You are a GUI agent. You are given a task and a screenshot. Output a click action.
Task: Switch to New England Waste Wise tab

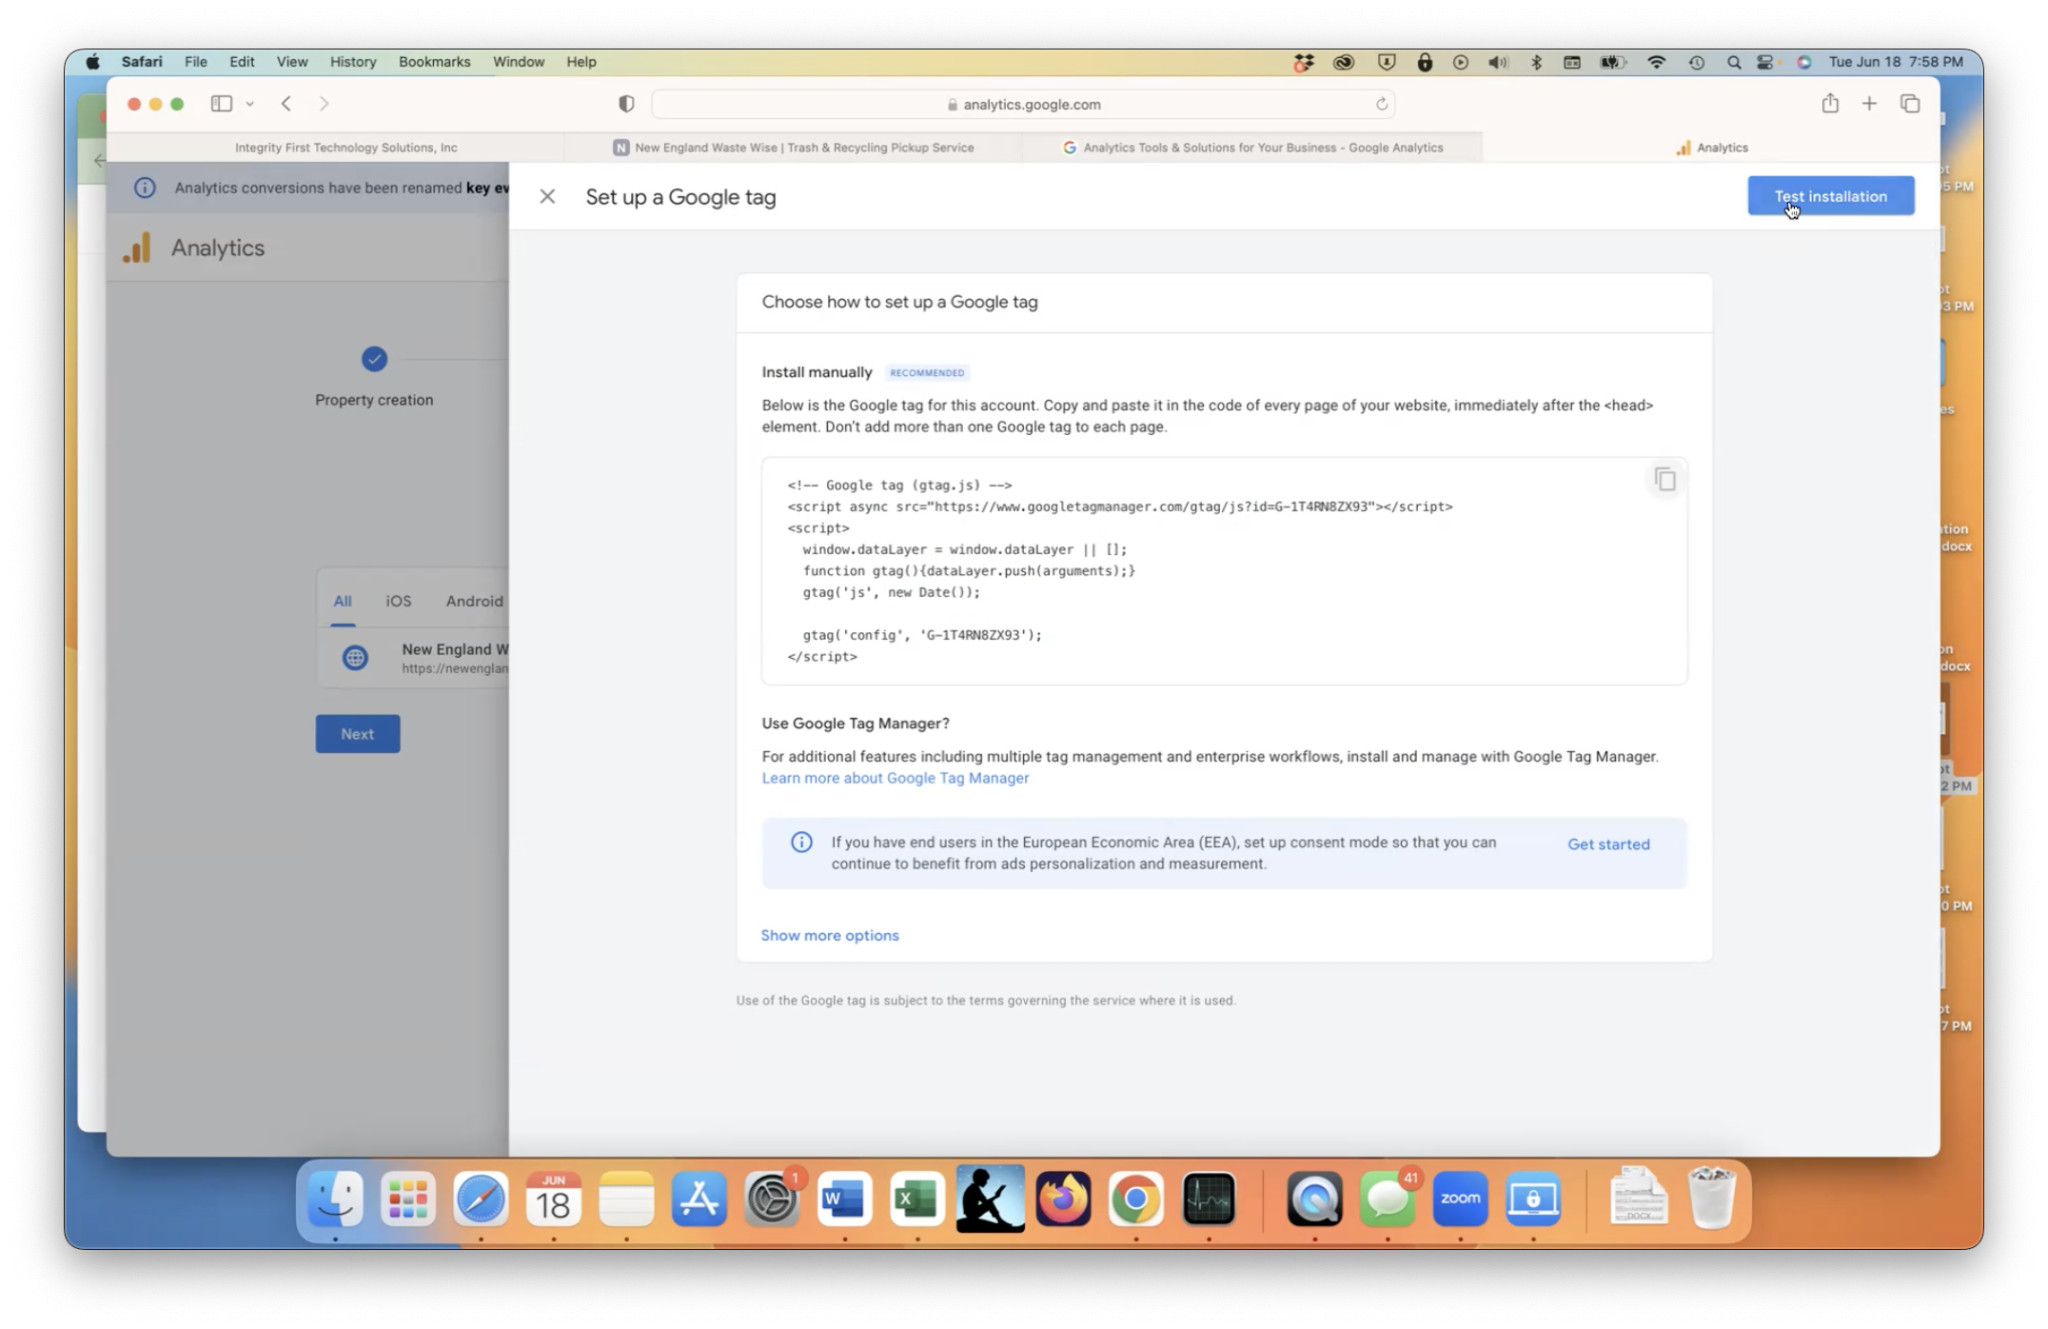(x=793, y=147)
